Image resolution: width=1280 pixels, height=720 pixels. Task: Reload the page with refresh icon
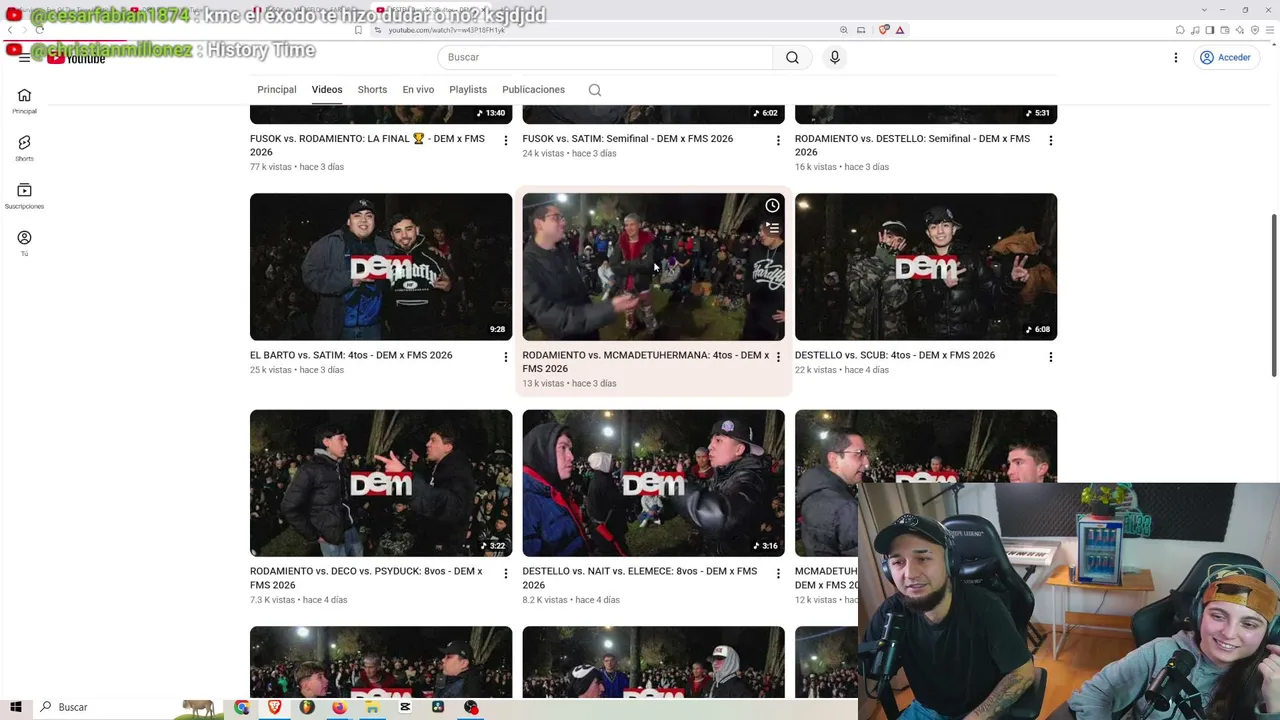40,30
